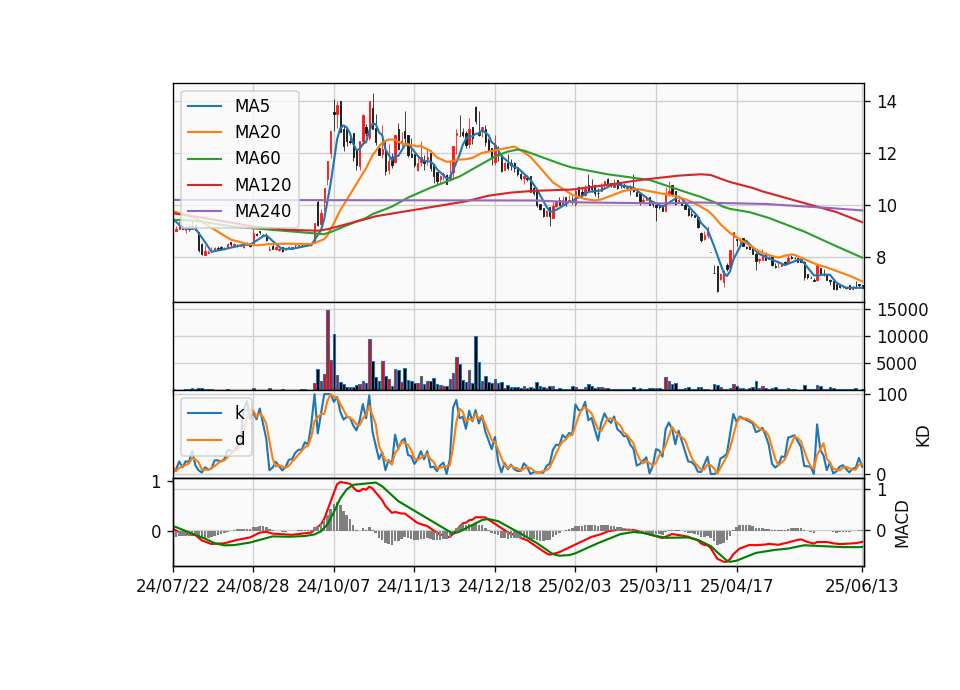Click the blue MA5 legend line sample

click(204, 107)
